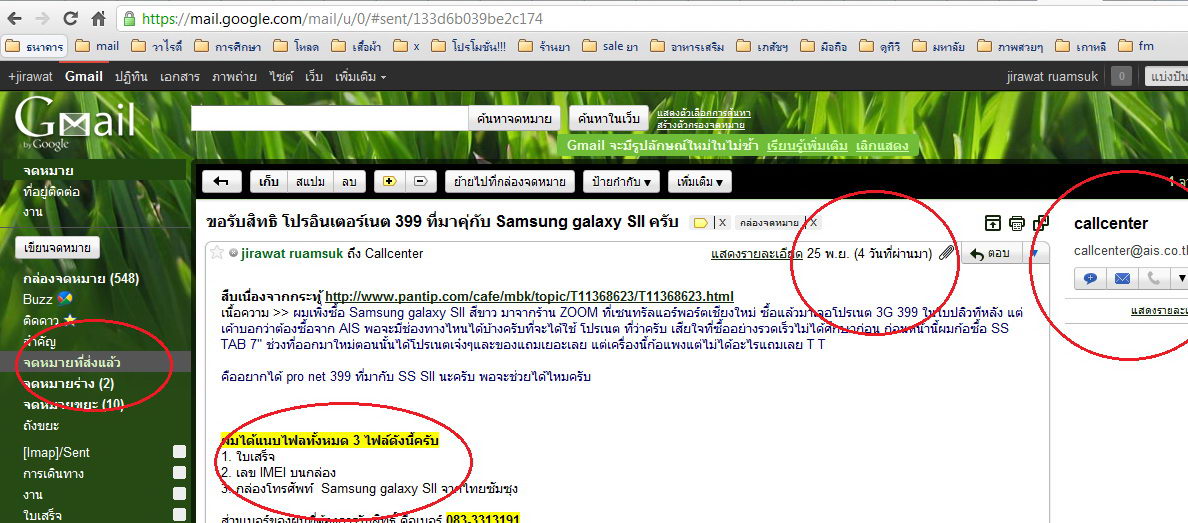Start a chat with callcenter via speech-bubble icon
This screenshot has height=523, width=1188.
[x=1091, y=278]
